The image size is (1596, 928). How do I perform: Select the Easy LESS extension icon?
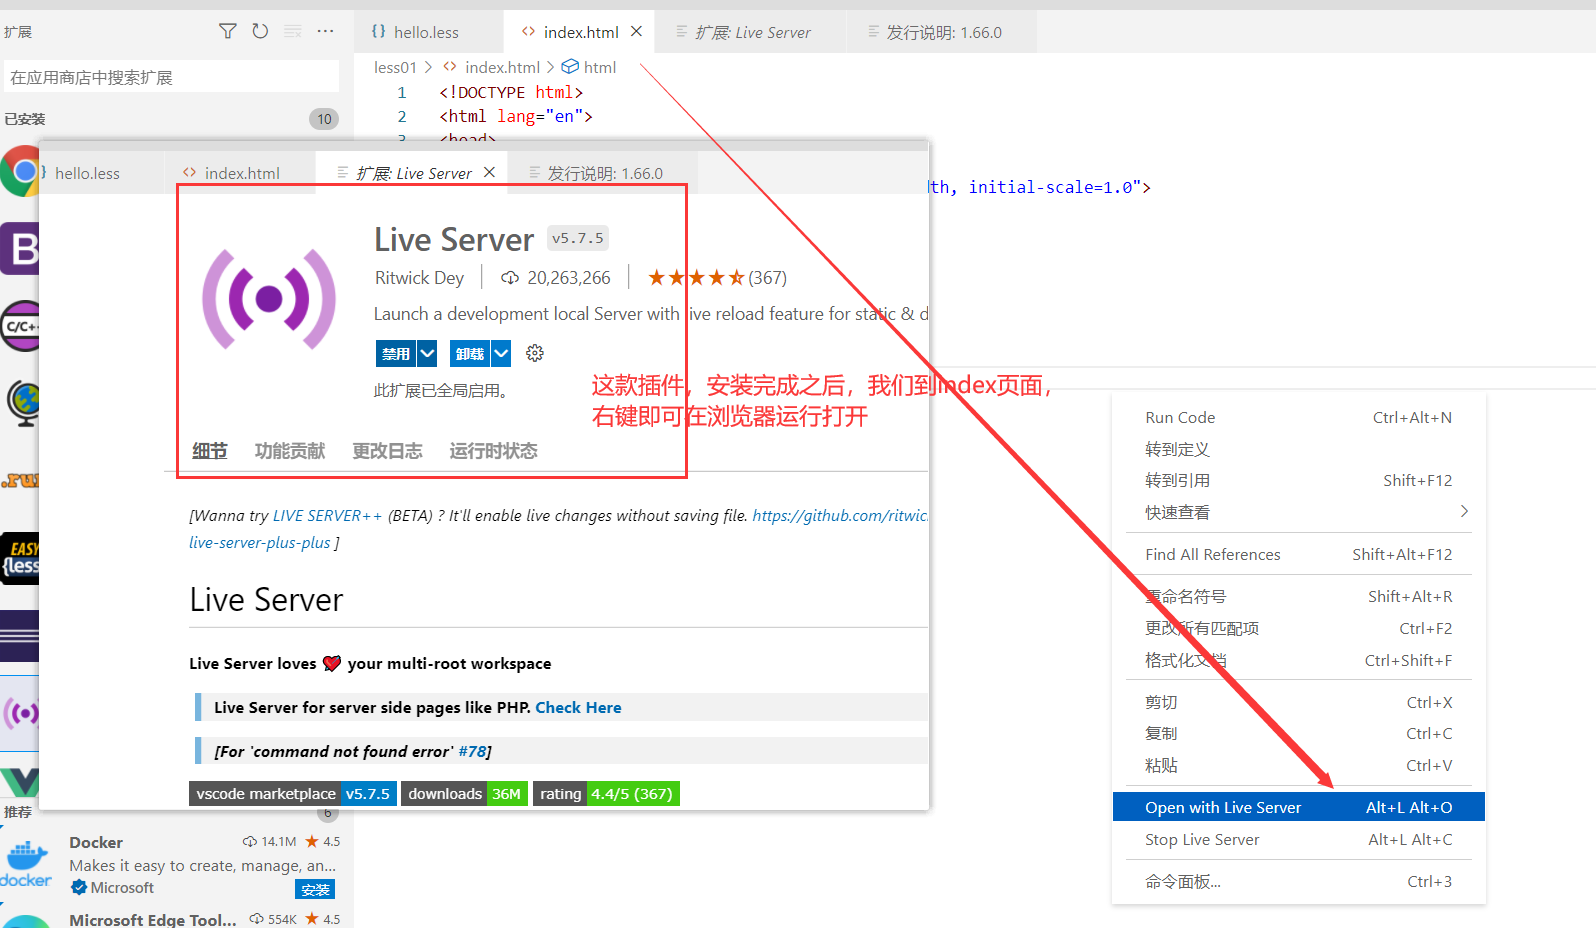[x=20, y=558]
